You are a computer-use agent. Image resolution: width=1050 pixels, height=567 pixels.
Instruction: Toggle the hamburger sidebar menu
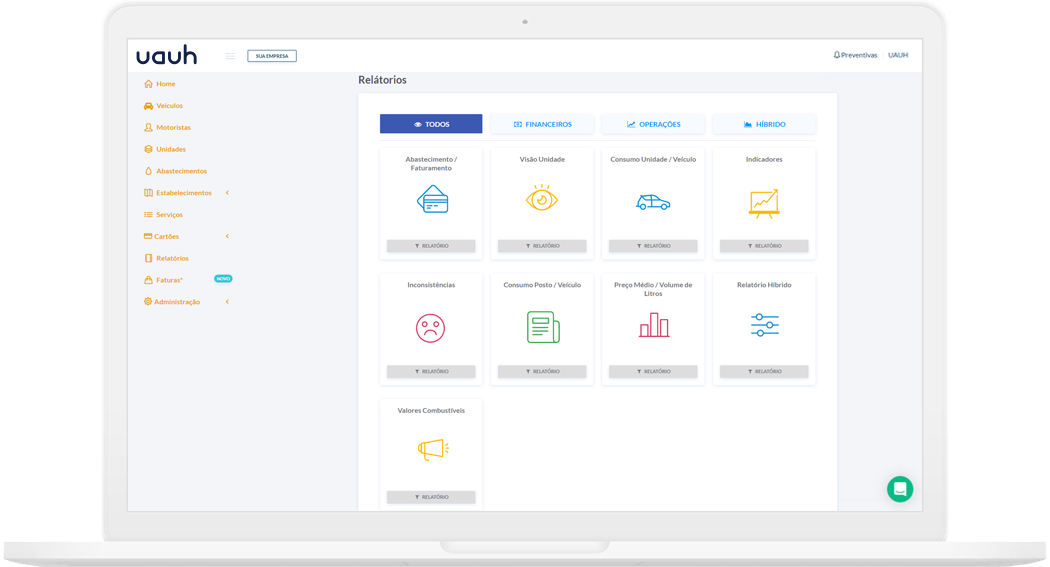point(230,56)
